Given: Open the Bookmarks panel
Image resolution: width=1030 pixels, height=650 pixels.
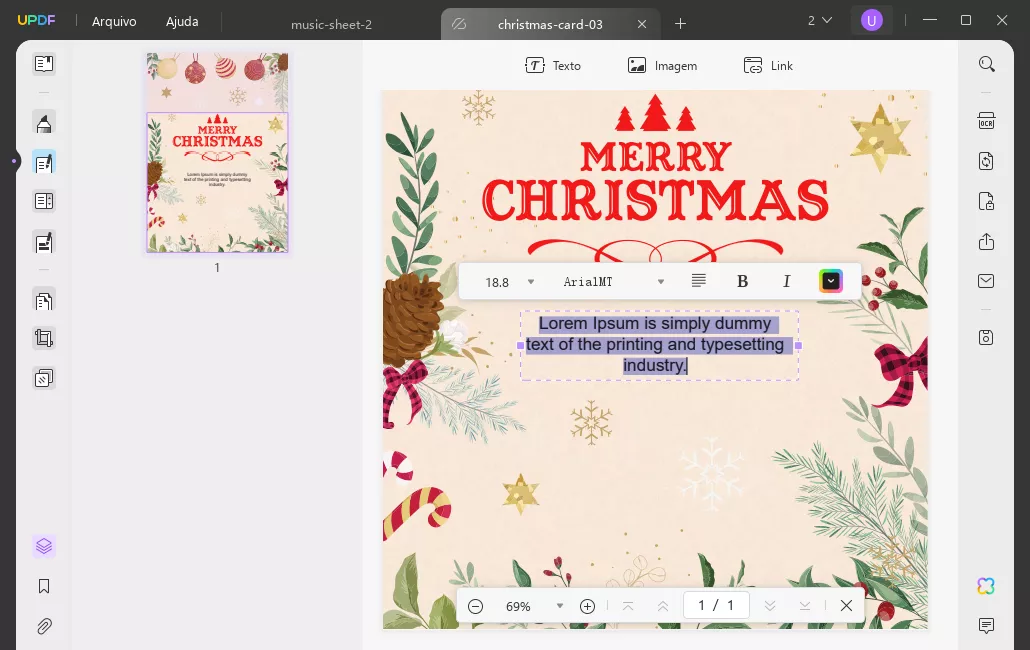Looking at the screenshot, I should (x=44, y=587).
